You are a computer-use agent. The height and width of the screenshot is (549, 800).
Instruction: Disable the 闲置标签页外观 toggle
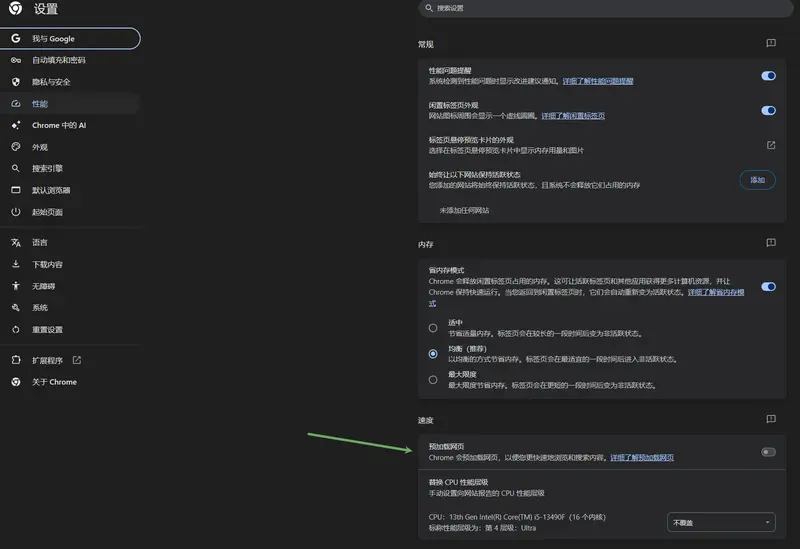768,110
